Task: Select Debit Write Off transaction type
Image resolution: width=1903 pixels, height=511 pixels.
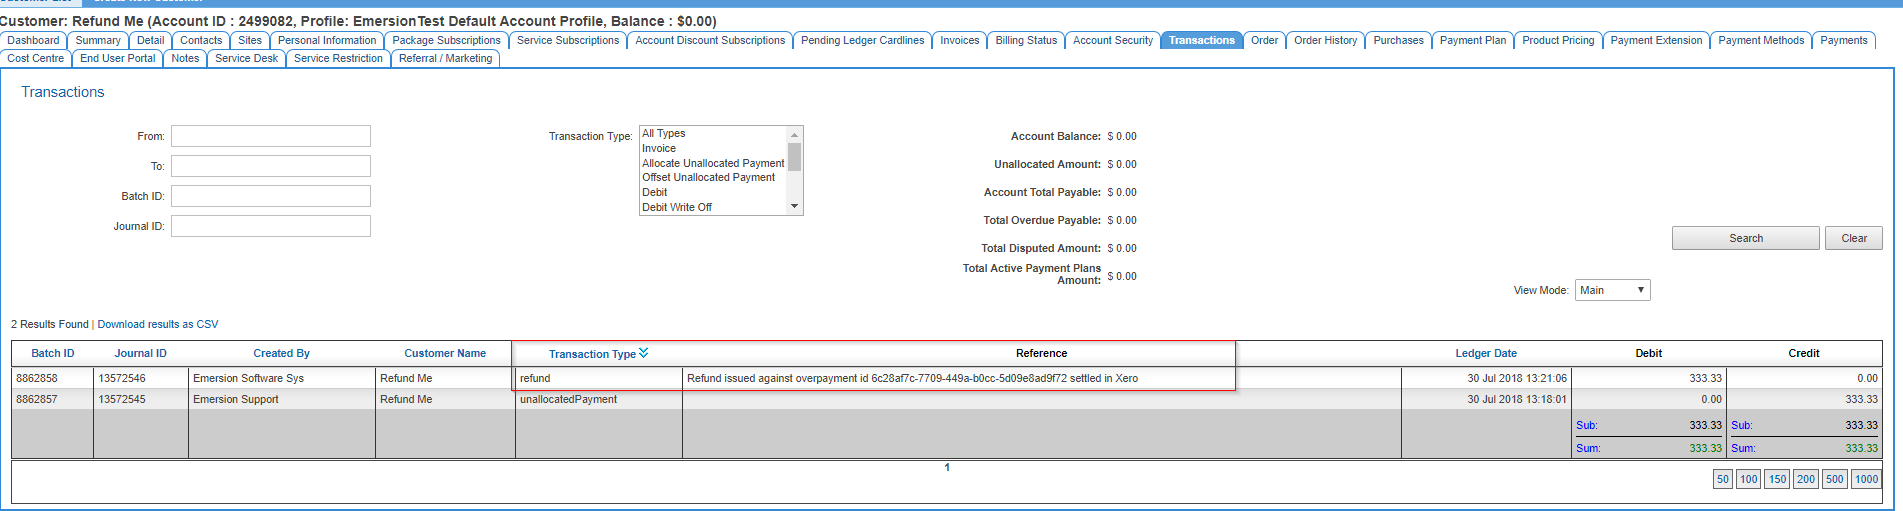Action: (x=677, y=207)
